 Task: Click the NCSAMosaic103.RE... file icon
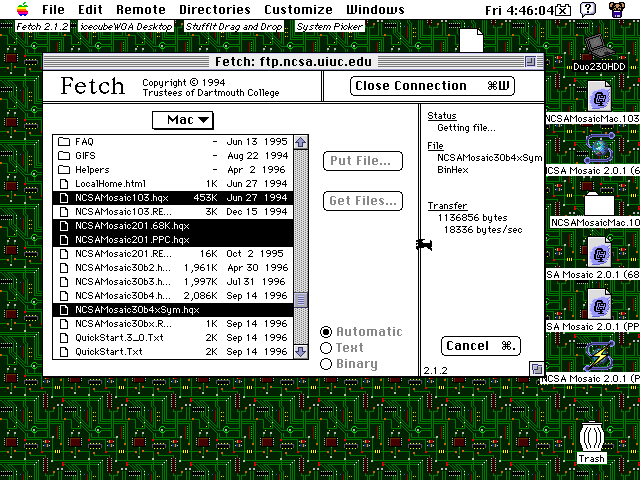[x=64, y=211]
